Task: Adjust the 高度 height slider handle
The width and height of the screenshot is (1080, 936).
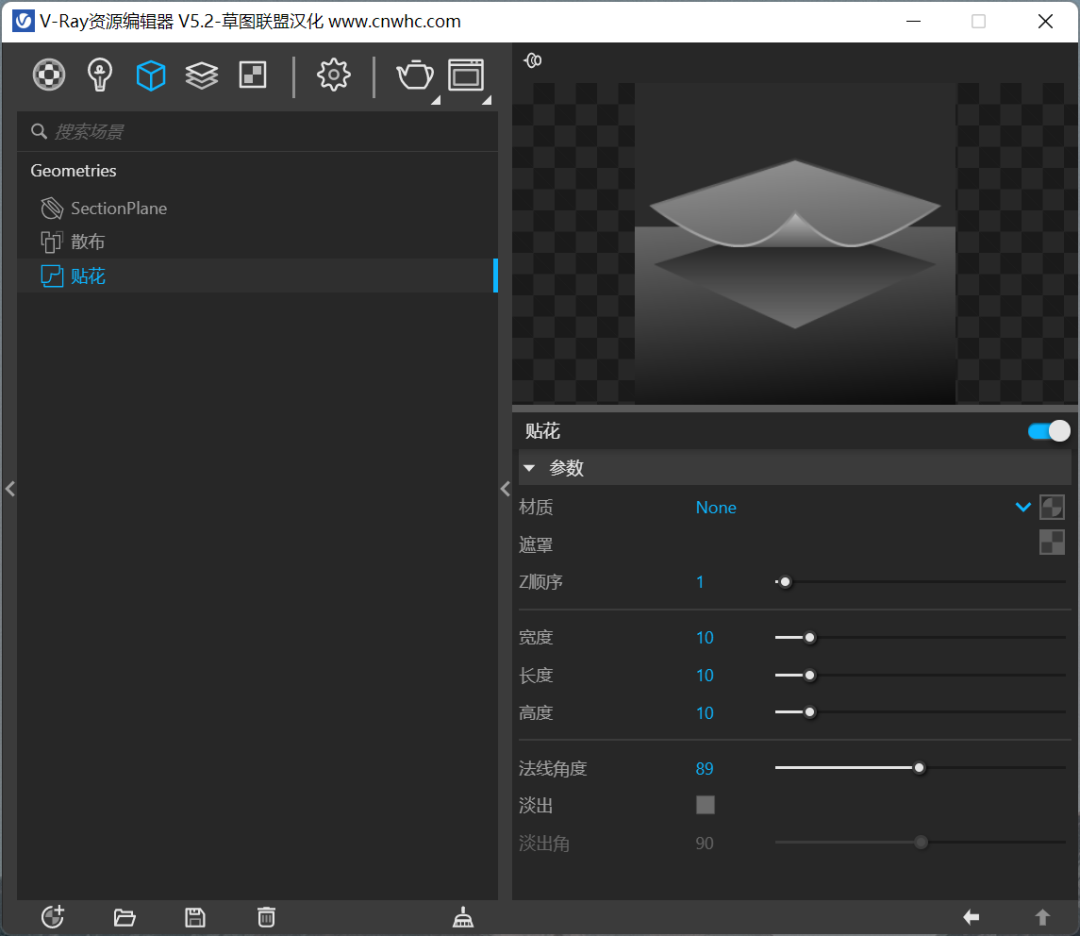Action: click(810, 712)
